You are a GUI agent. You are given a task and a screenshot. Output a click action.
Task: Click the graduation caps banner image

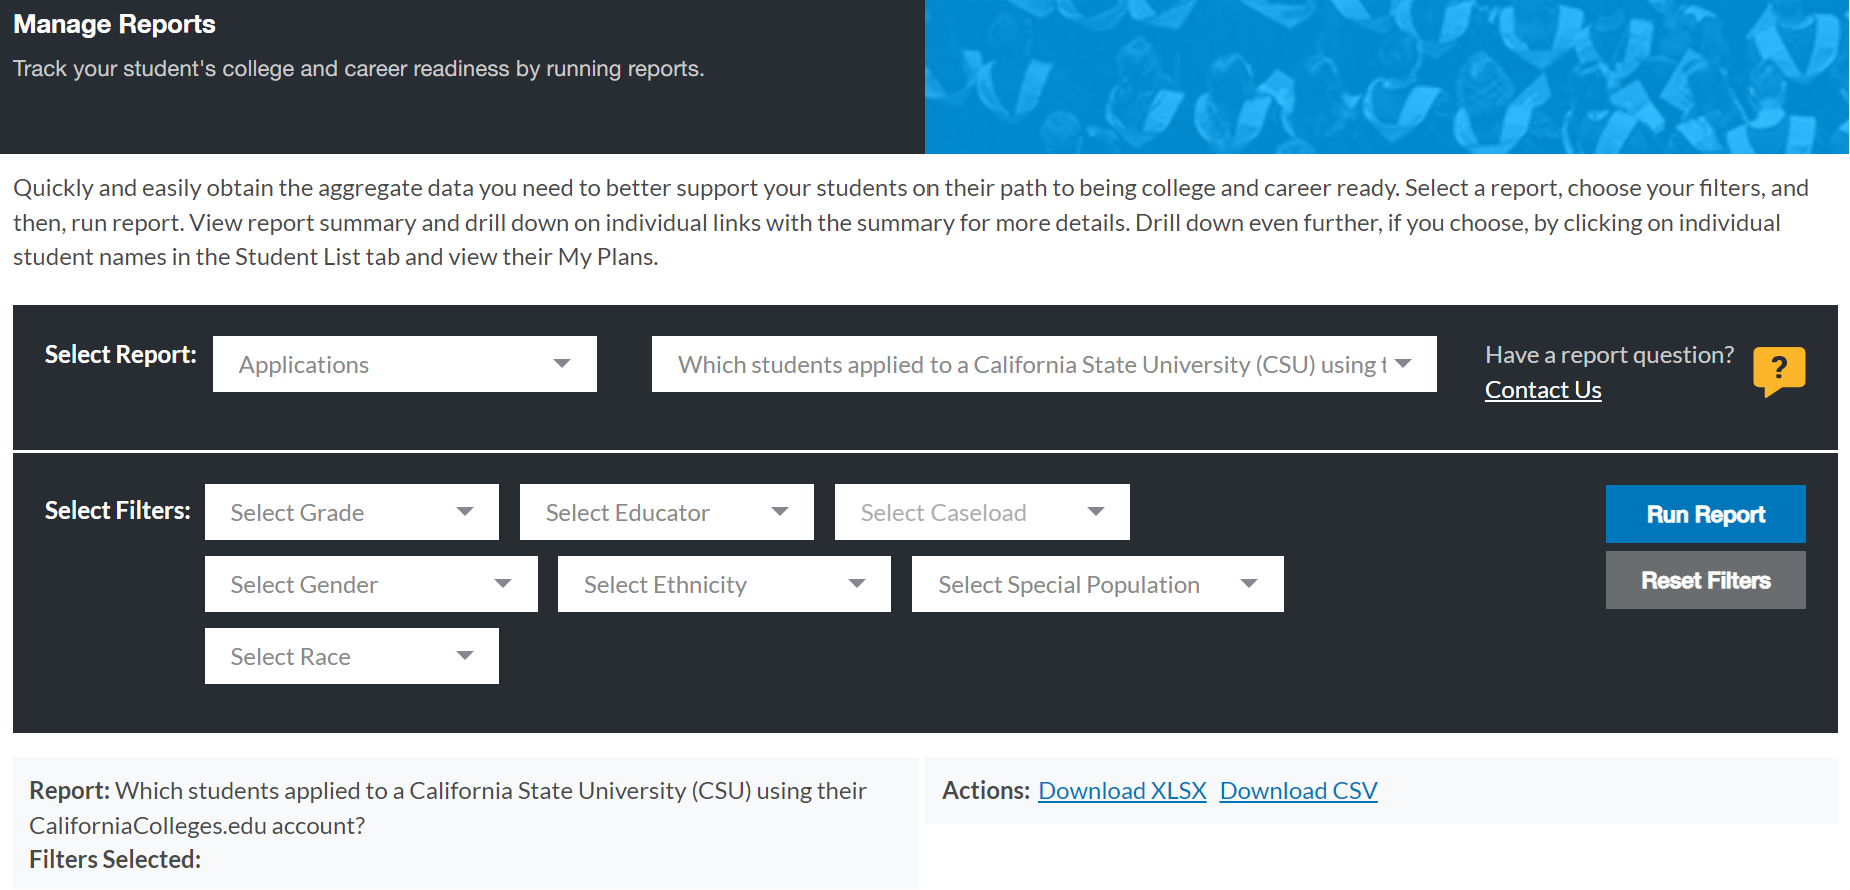pos(1387,77)
